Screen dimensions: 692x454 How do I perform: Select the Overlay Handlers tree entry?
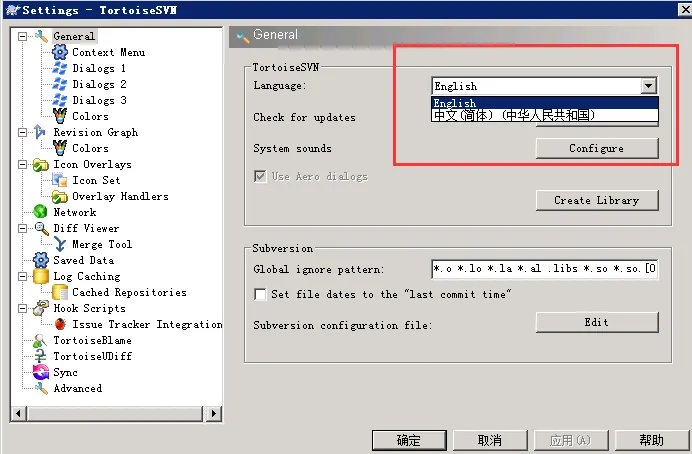click(120, 196)
